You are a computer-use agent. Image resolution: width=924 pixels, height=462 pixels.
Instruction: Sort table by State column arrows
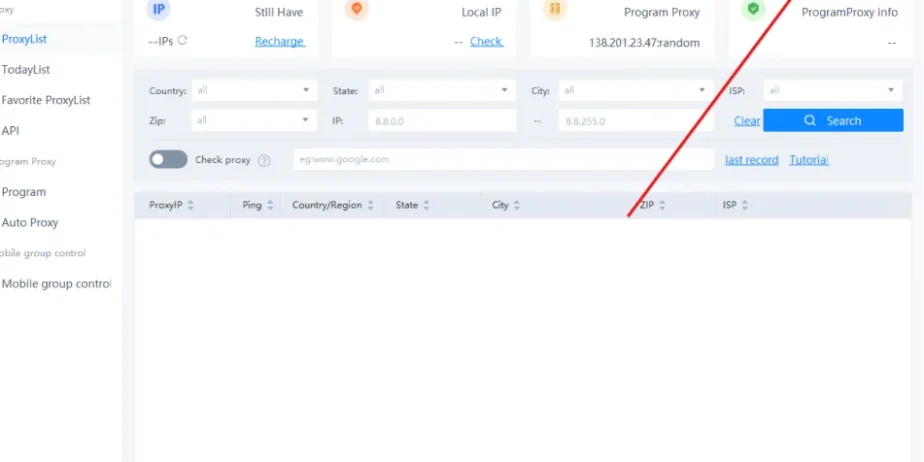coord(426,205)
